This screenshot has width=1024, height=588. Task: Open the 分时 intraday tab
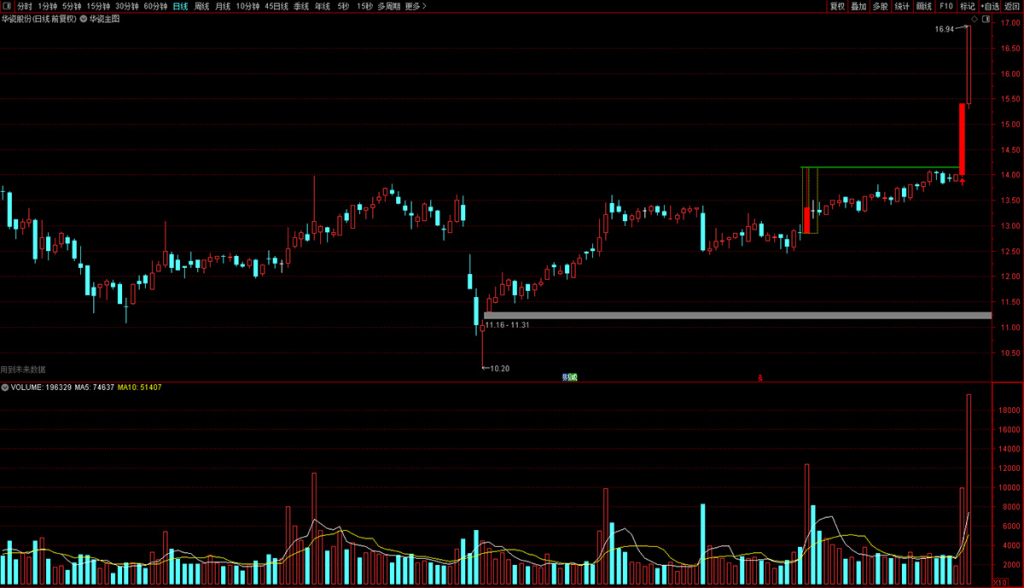(x=24, y=6)
